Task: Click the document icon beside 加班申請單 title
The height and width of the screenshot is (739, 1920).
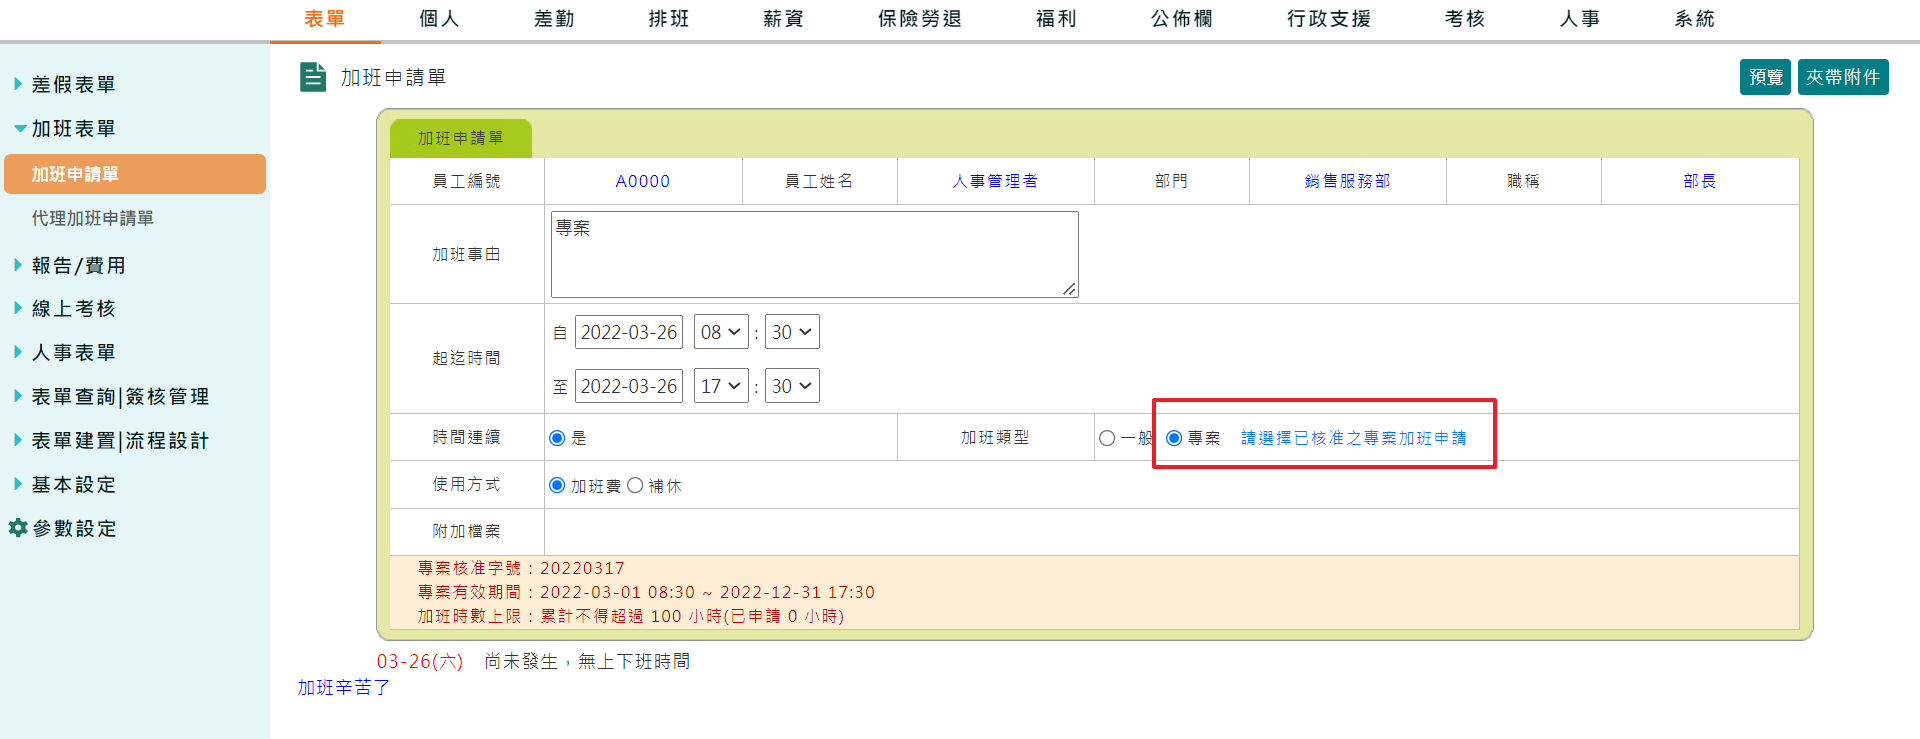Action: [313, 77]
